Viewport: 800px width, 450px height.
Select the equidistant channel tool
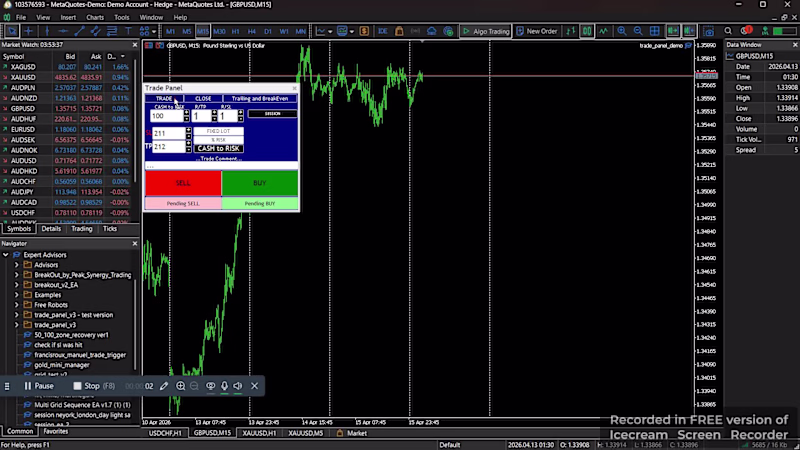coord(95,31)
